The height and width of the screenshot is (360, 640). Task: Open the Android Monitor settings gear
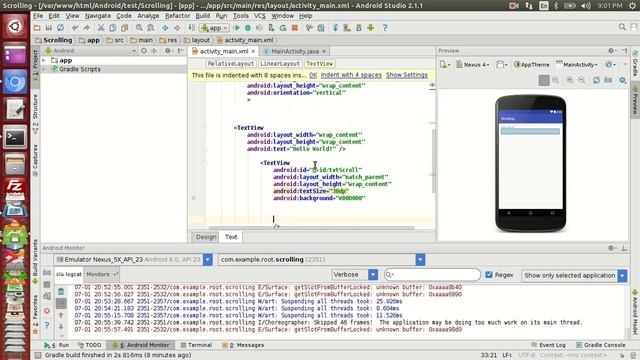click(611, 248)
